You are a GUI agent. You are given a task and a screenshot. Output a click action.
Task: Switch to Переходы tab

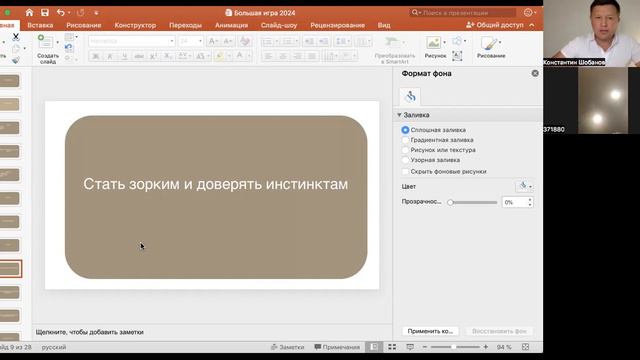coord(185,25)
